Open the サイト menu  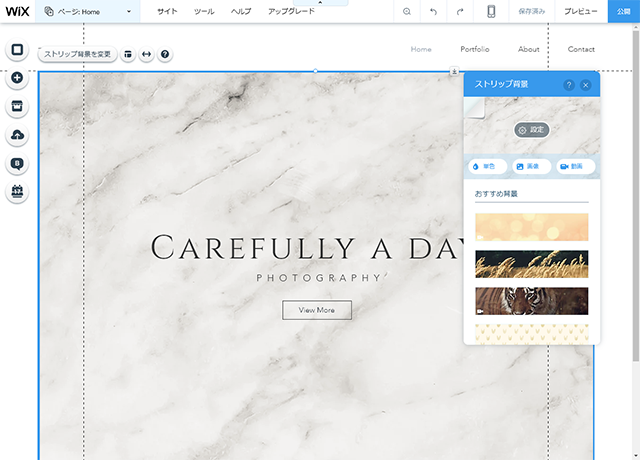pyautogui.click(x=167, y=11)
